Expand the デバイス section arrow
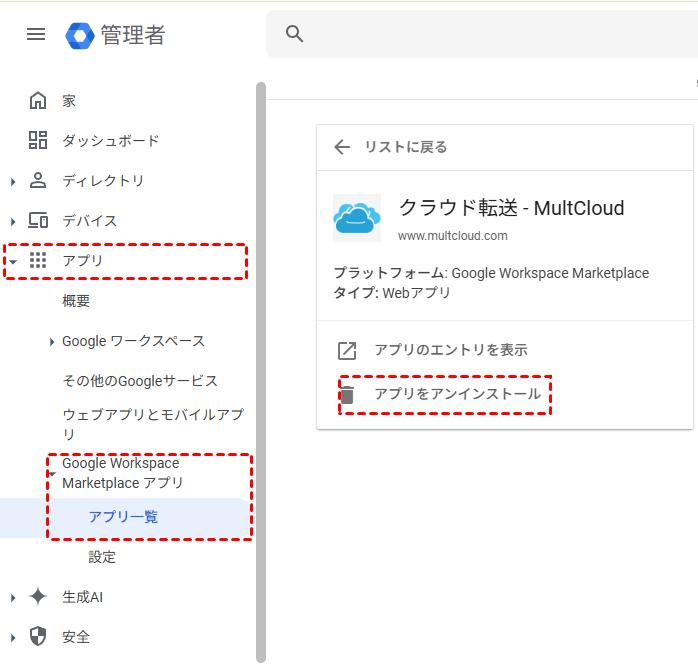The width and height of the screenshot is (698, 664). (x=13, y=221)
